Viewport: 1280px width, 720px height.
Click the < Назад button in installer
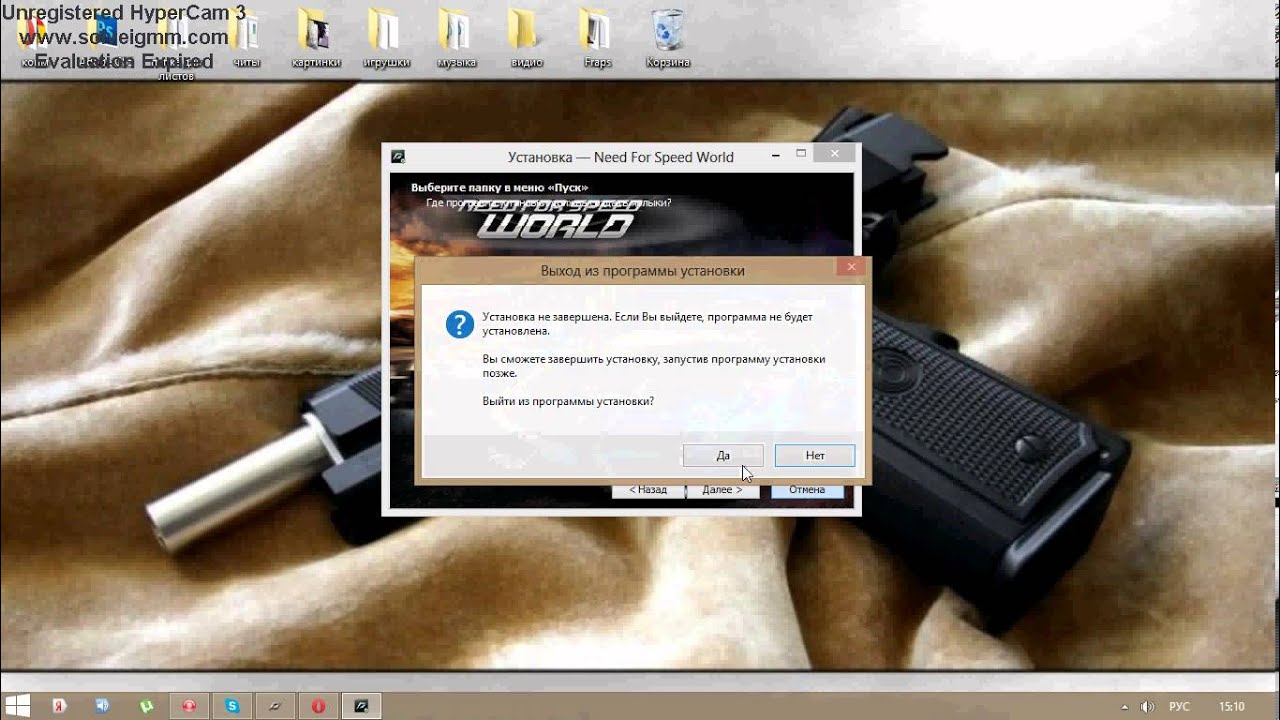(648, 490)
